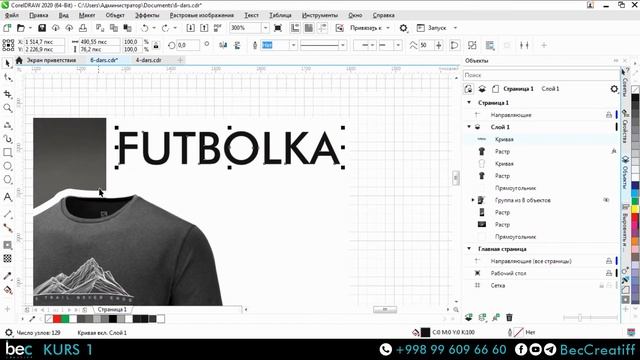Open outline width dropdown
The image size is (640, 360).
(x=293, y=45)
